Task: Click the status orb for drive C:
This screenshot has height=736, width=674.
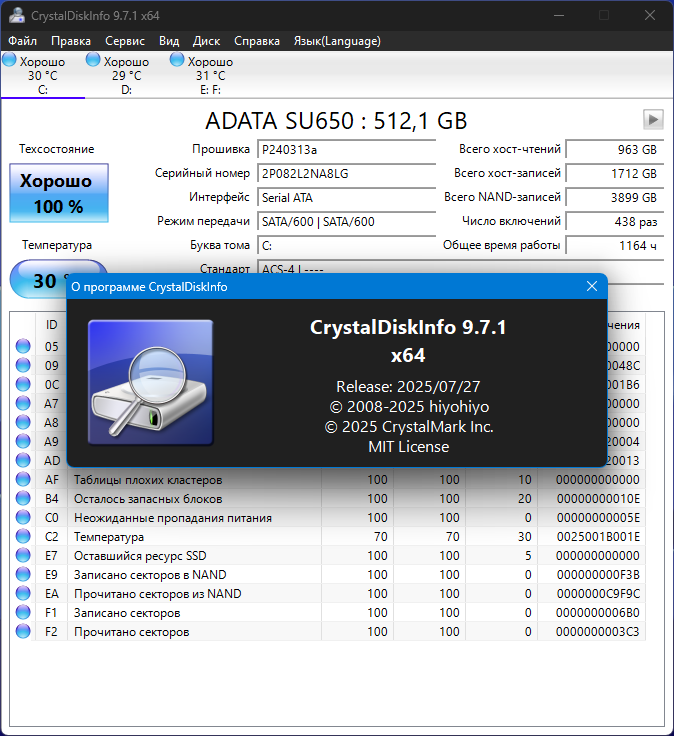Action: click(9, 60)
